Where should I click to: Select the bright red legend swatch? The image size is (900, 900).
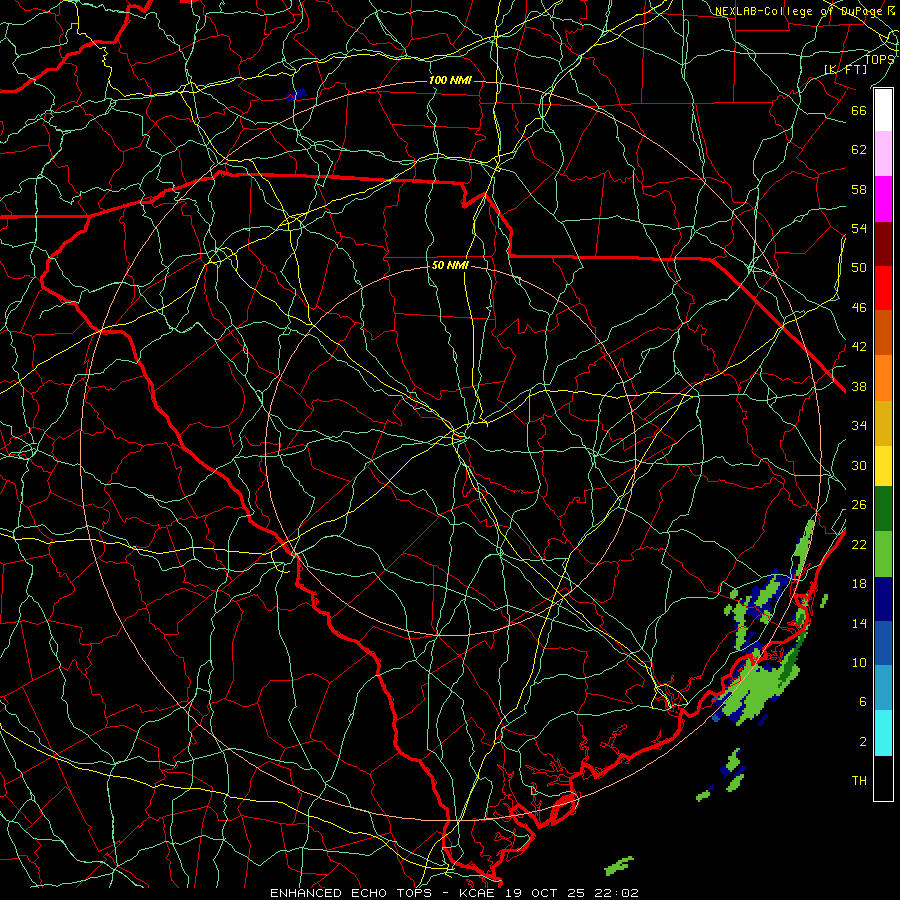click(x=883, y=288)
